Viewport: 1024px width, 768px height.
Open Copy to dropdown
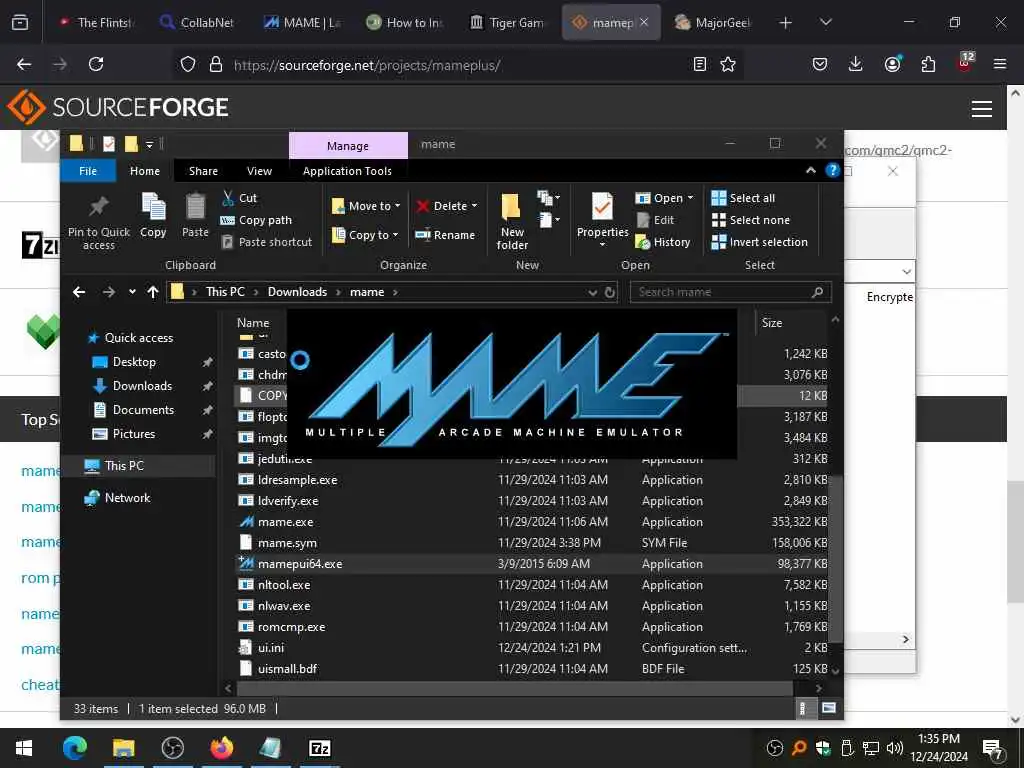(365, 234)
